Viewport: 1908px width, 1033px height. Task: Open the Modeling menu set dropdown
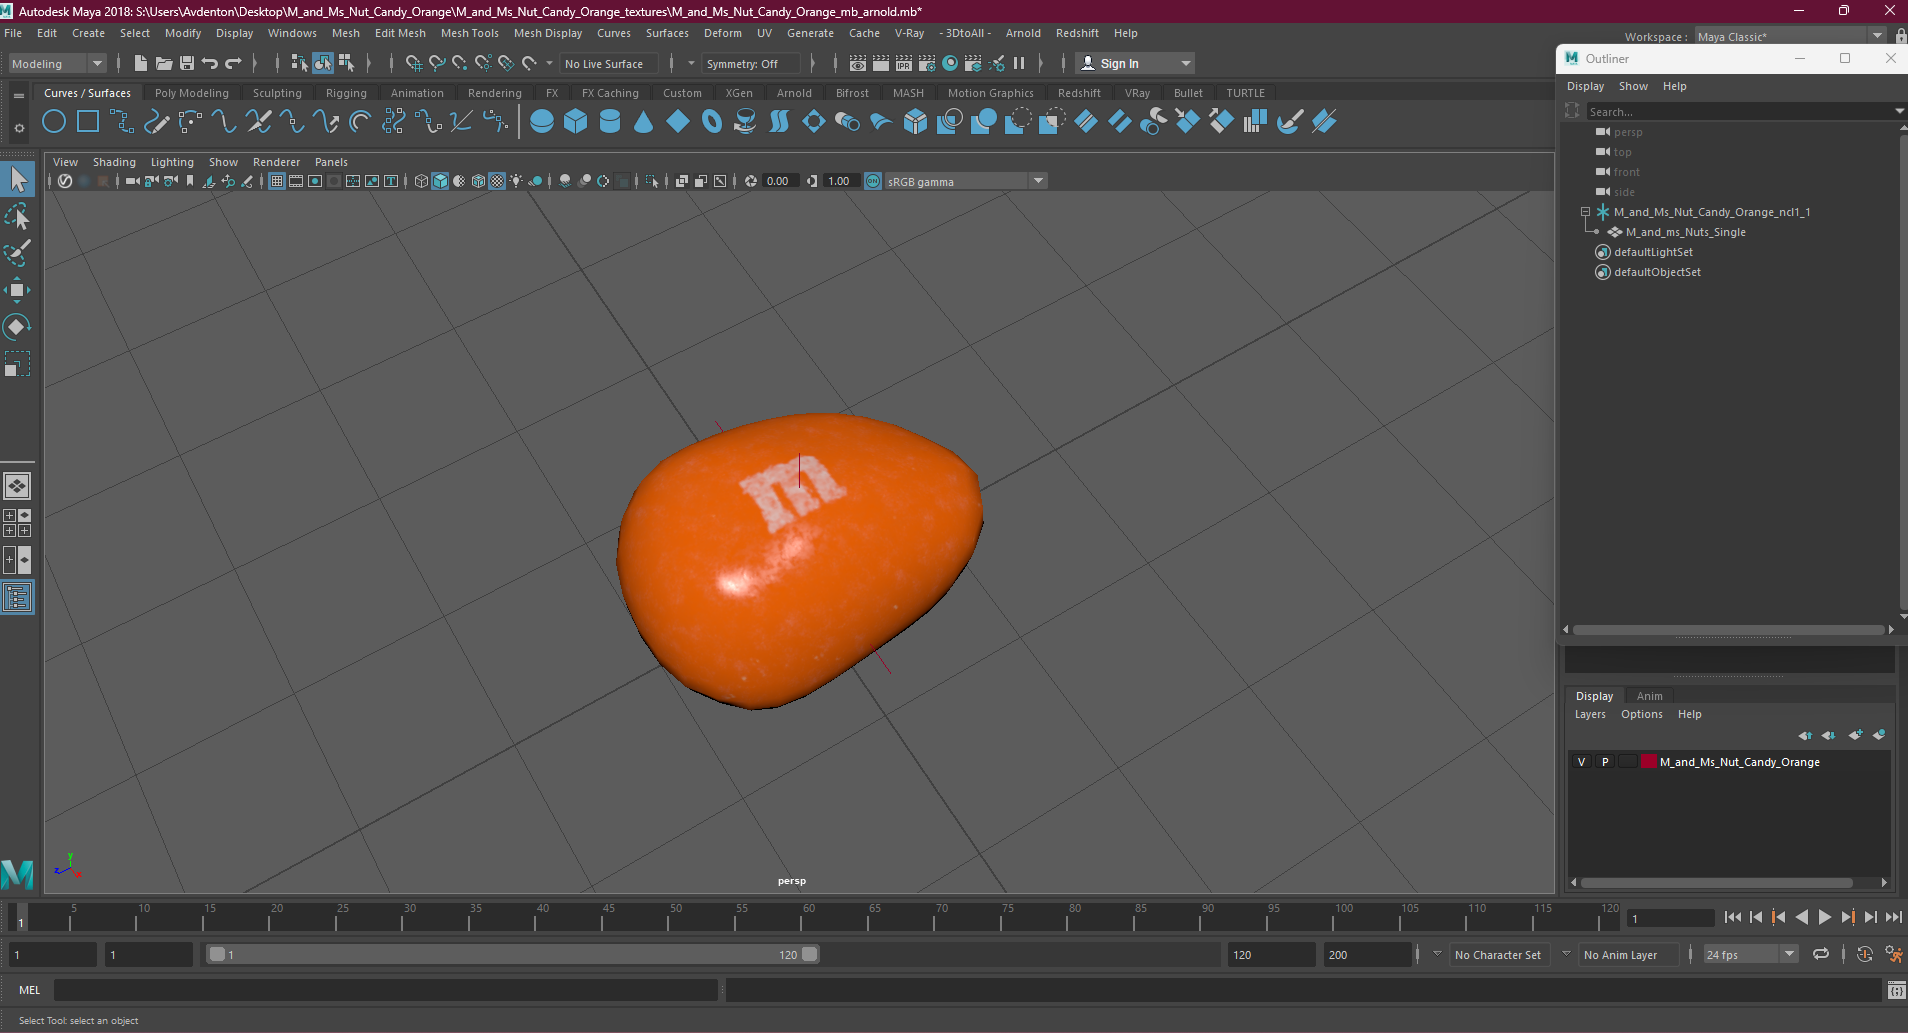pos(57,64)
